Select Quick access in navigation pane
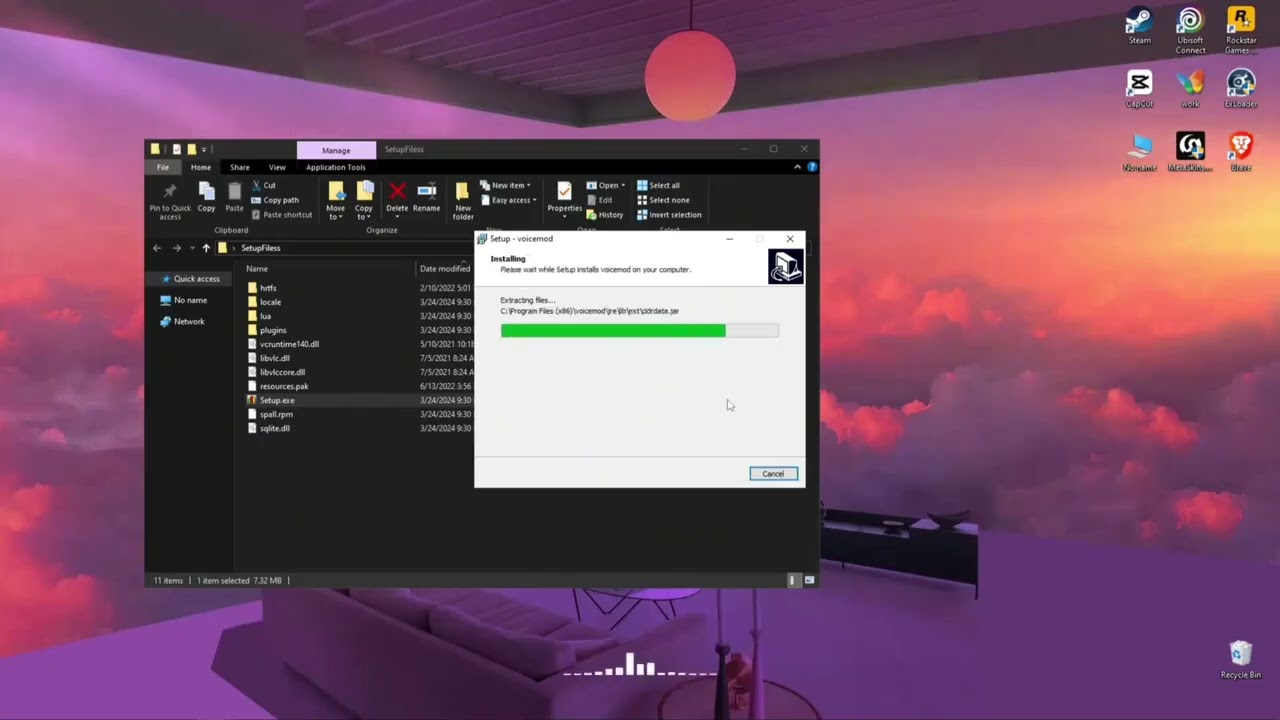Screen dimensions: 1280x720 [189, 279]
